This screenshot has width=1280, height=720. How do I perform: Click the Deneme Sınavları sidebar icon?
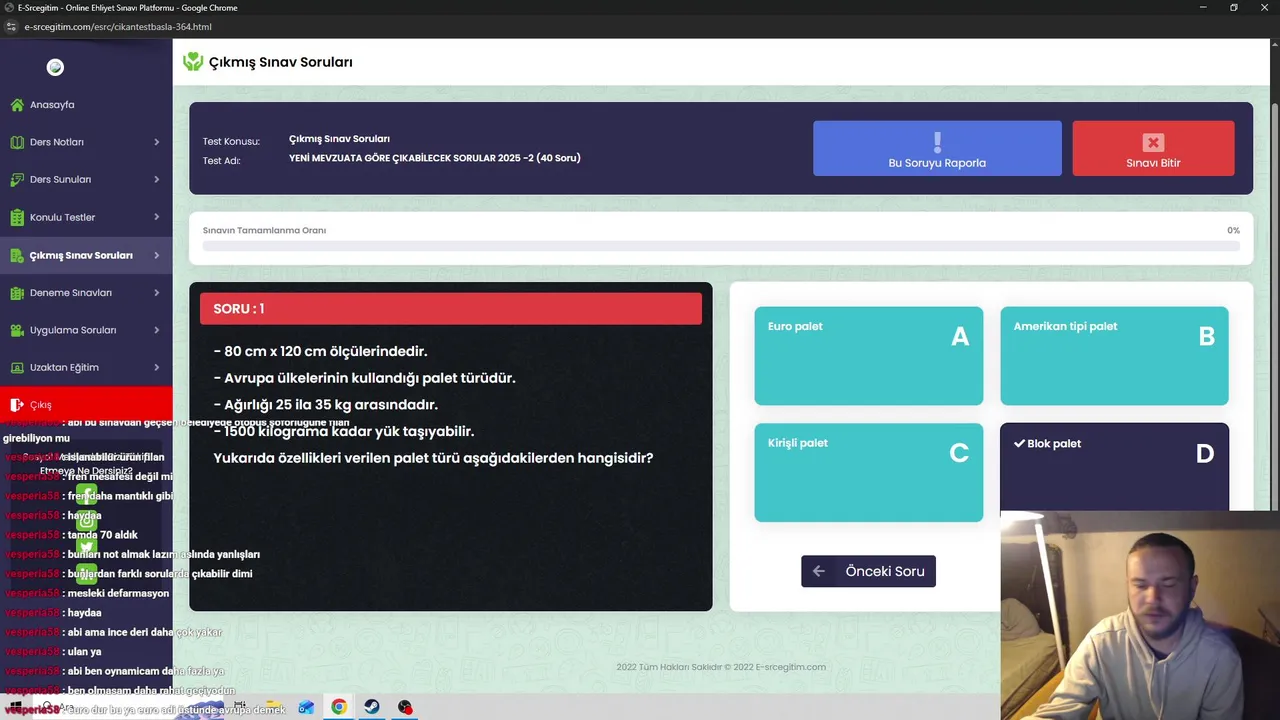(17, 293)
